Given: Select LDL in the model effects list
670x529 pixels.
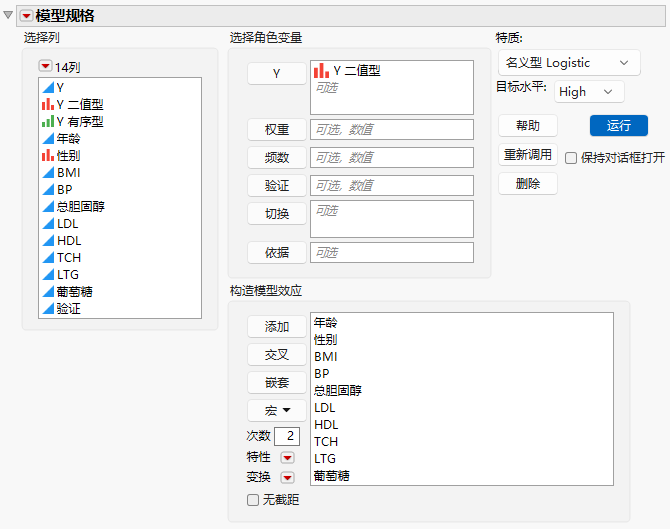Looking at the screenshot, I should pyautogui.click(x=325, y=408).
